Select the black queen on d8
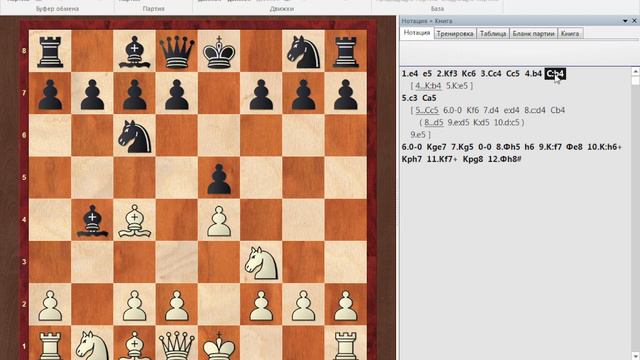Viewport: 640px width, 360px height. pos(177,51)
